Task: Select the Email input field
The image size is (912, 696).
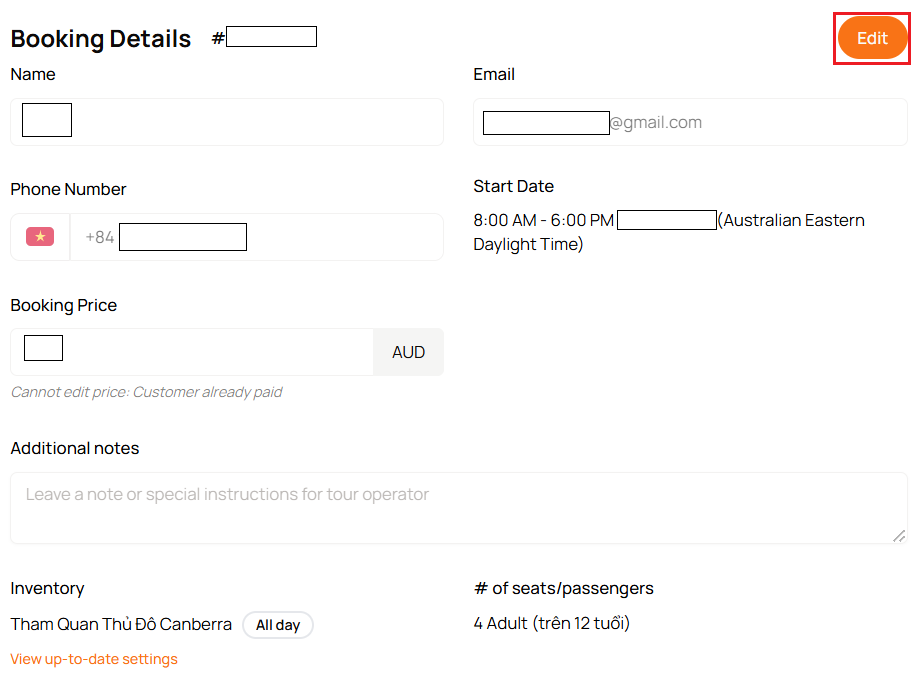Action: (x=690, y=122)
